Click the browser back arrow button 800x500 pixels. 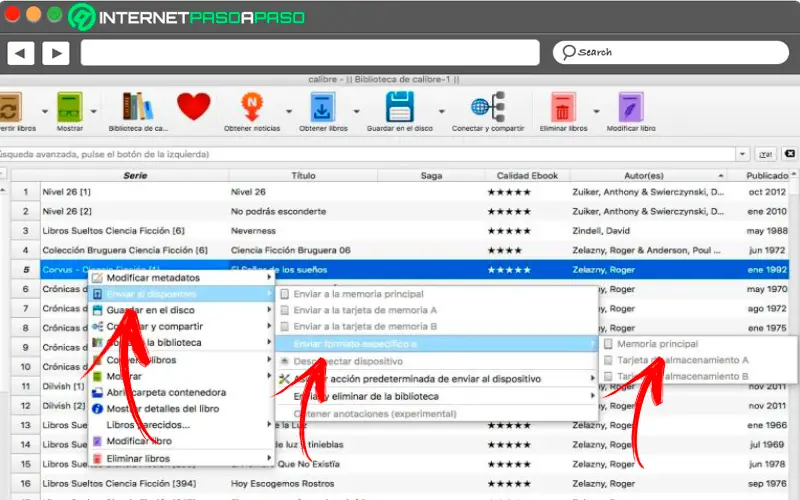(20, 53)
